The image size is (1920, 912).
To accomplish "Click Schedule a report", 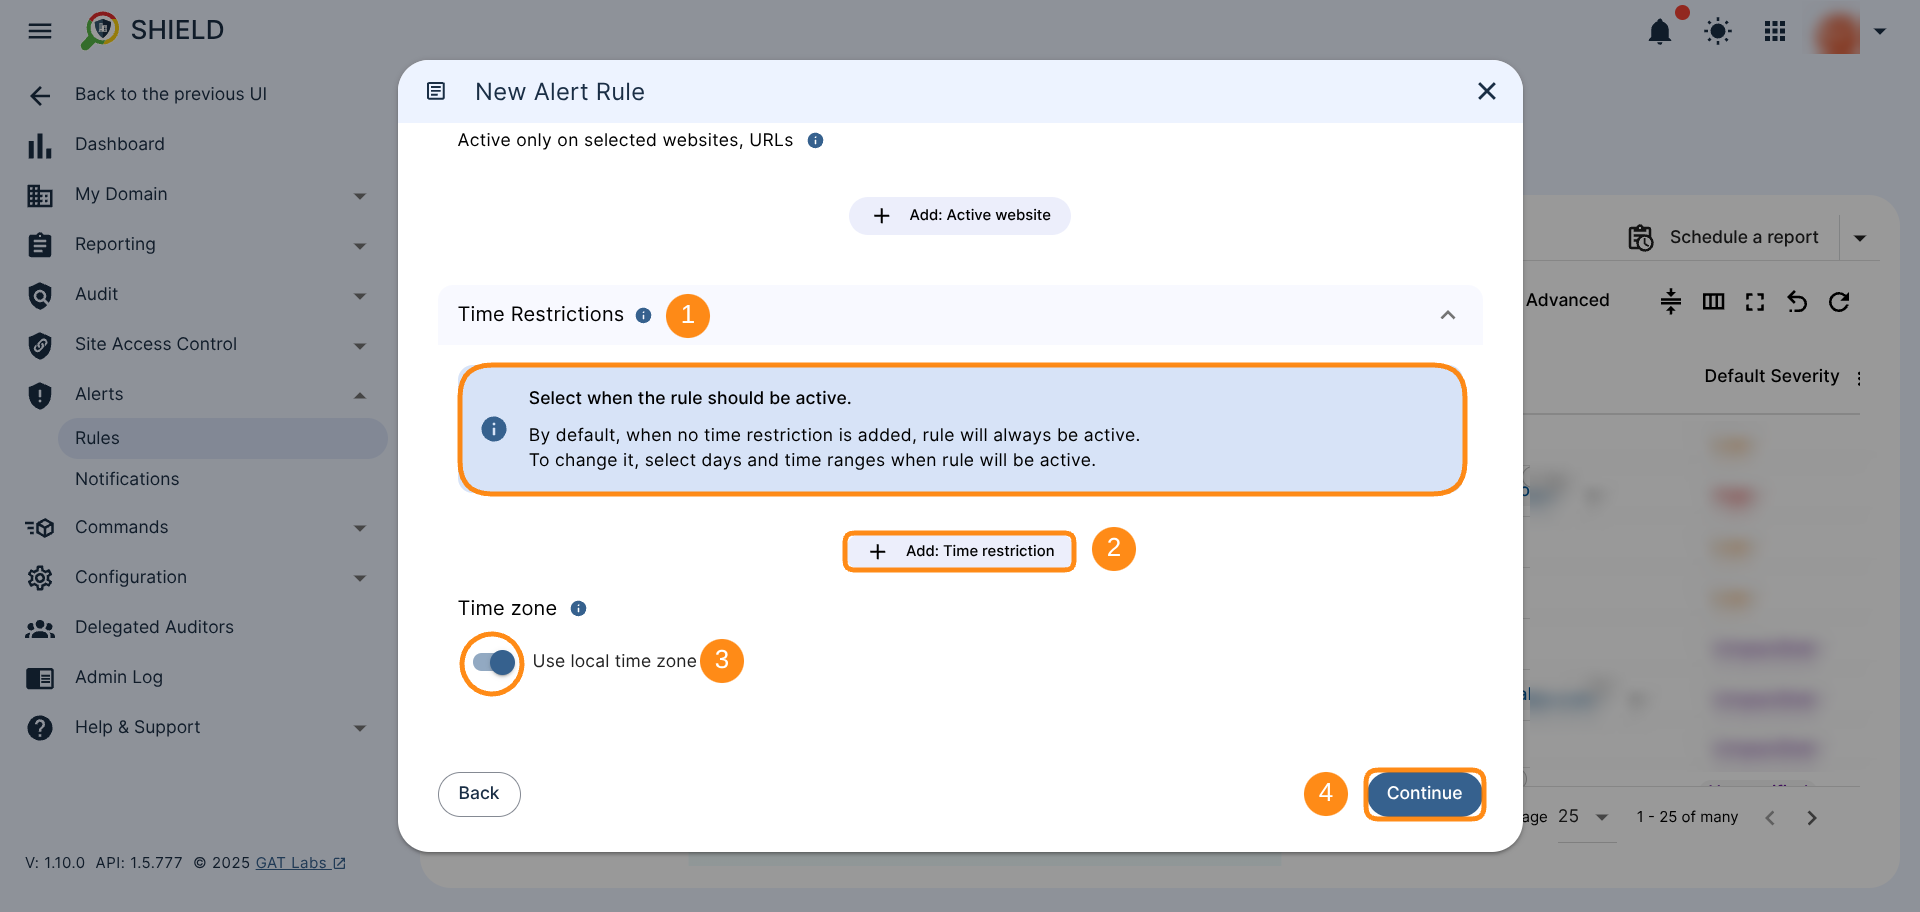I will (1724, 238).
